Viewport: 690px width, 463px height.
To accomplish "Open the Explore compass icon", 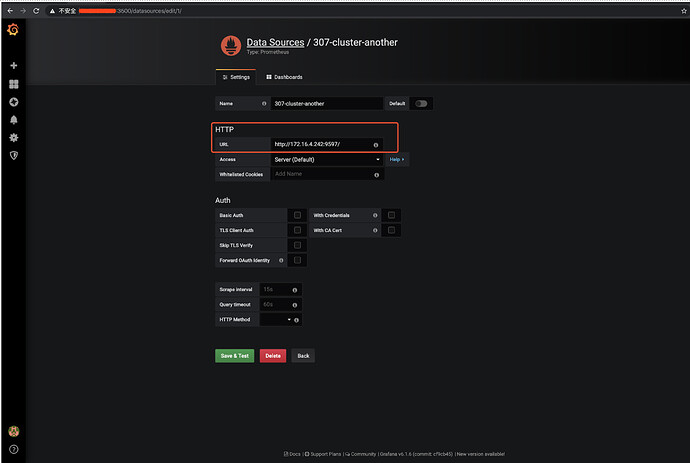I will [14, 102].
